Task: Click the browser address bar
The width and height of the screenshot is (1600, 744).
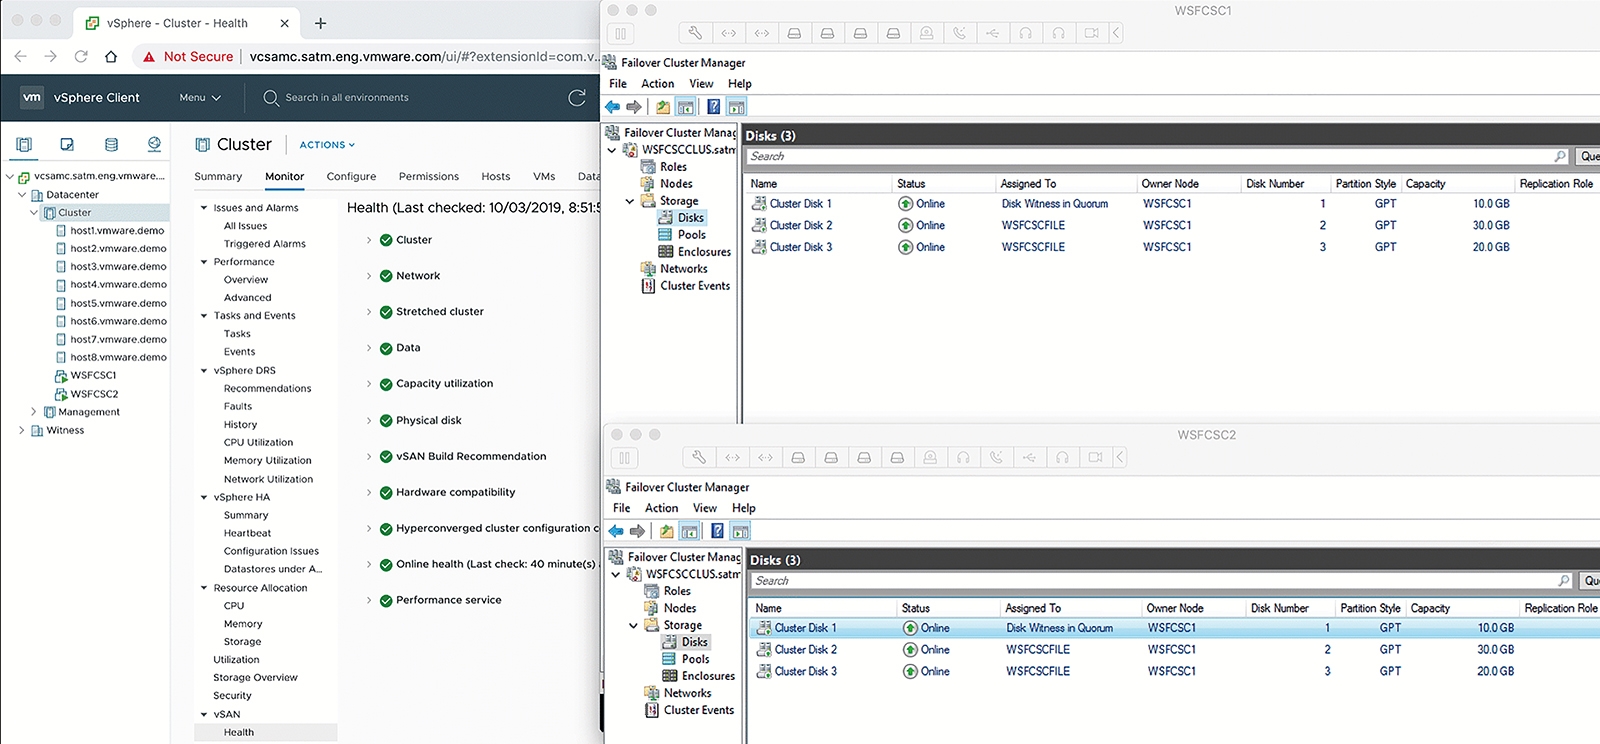Action: click(424, 56)
